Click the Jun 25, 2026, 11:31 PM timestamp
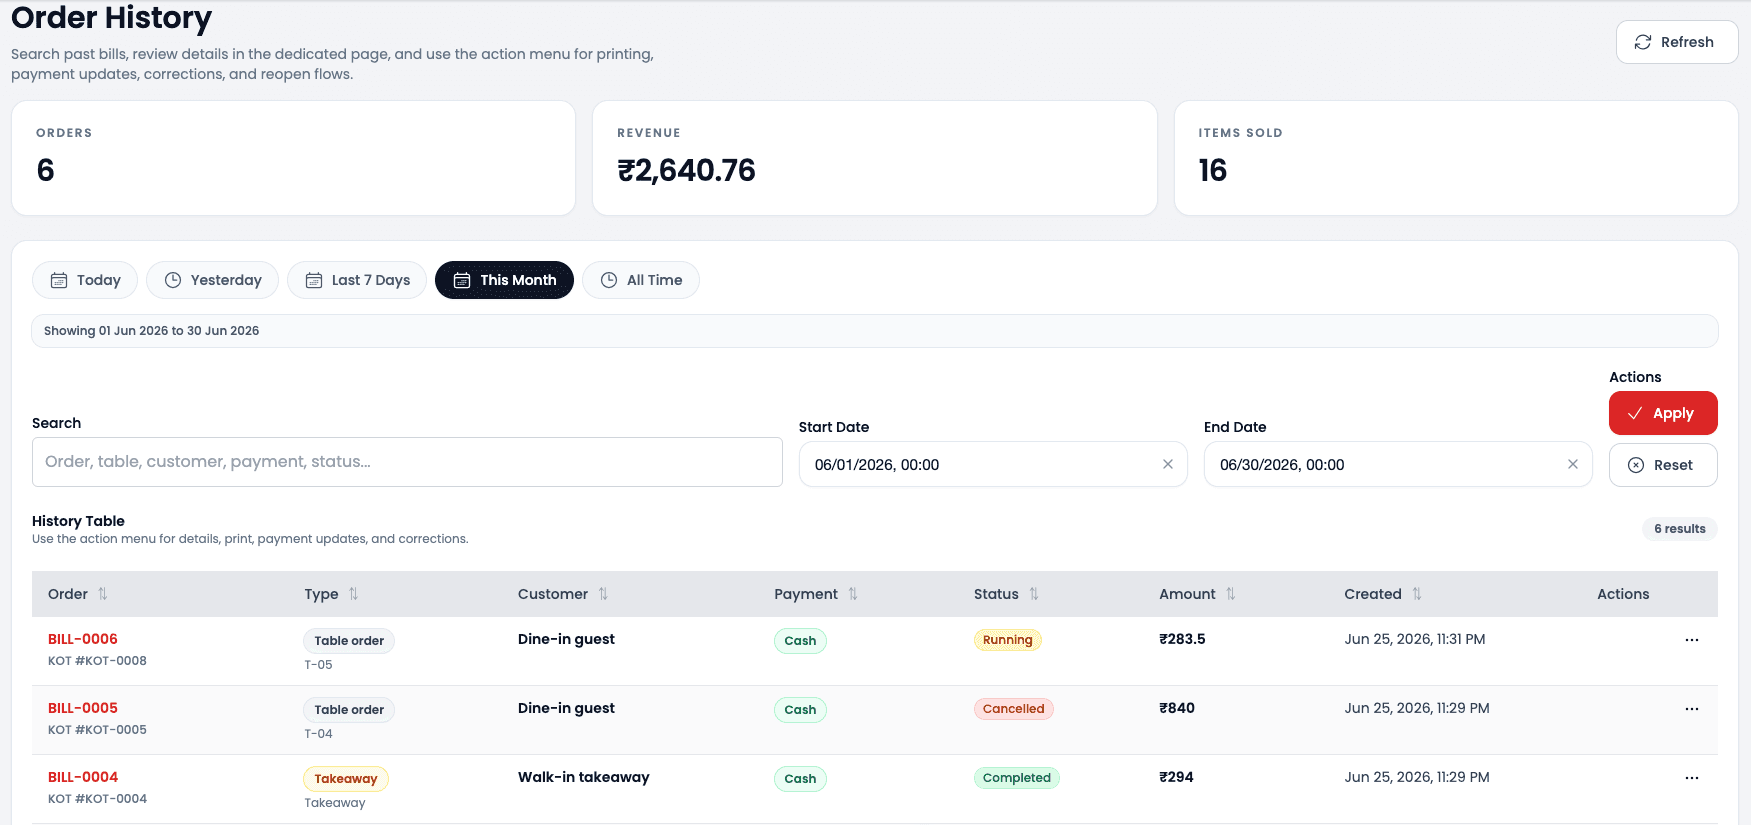 tap(1415, 639)
